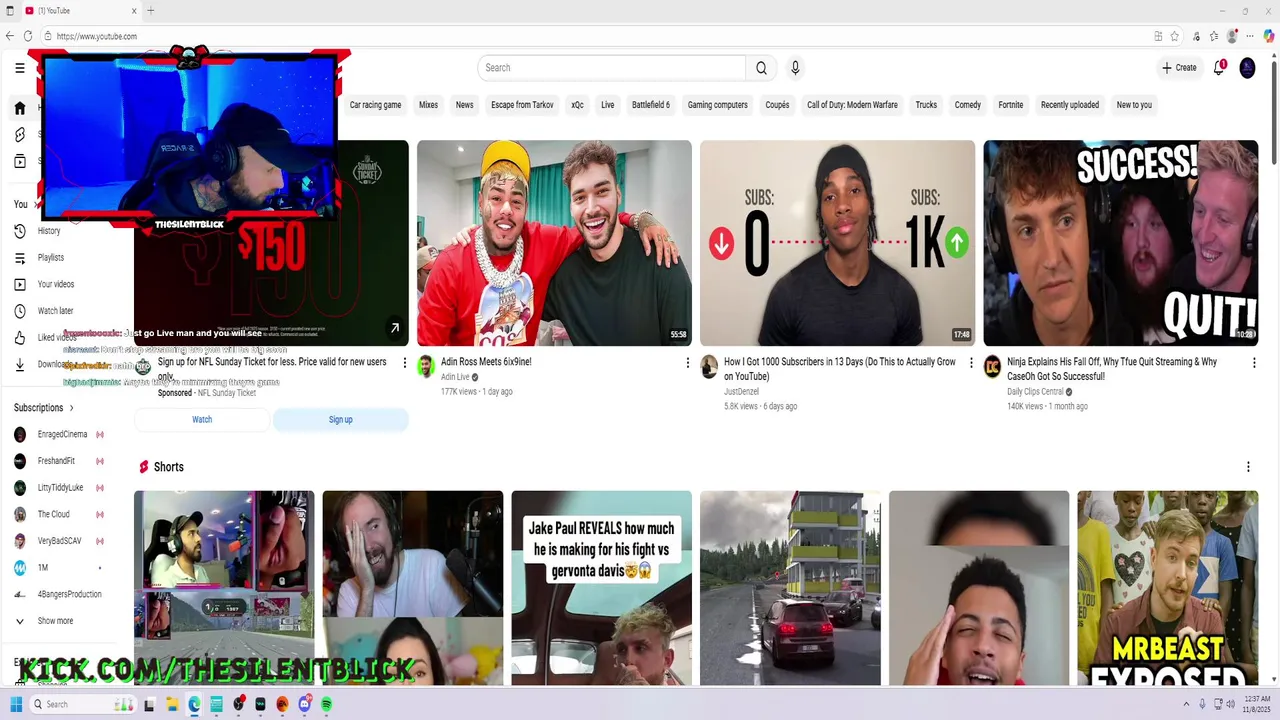Open Spotify from the taskbar
The image size is (1280, 720).
click(327, 704)
